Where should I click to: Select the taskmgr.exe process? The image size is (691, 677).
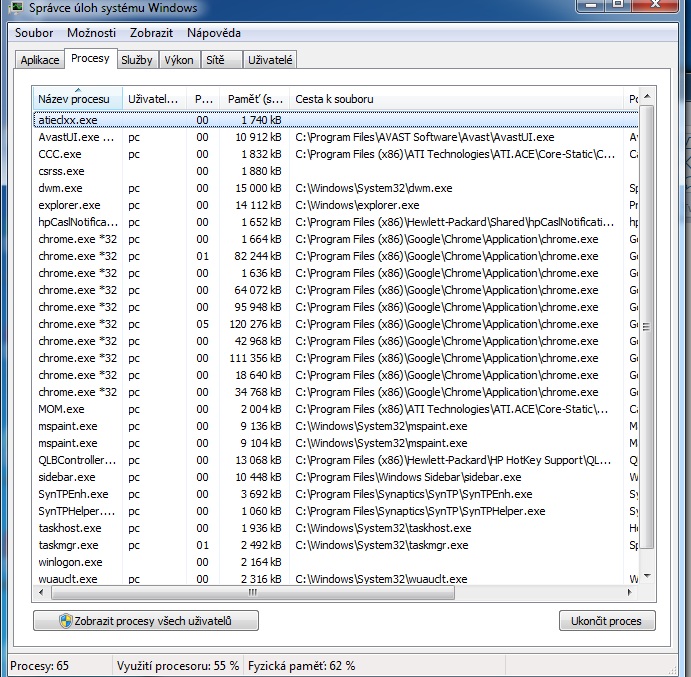[x=336, y=545]
